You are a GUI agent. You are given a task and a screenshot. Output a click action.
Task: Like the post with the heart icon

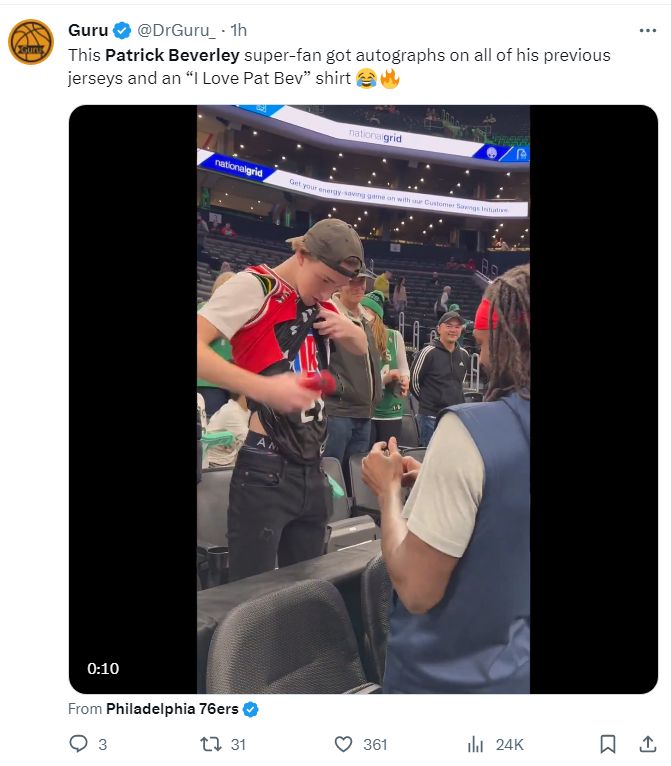[x=343, y=744]
